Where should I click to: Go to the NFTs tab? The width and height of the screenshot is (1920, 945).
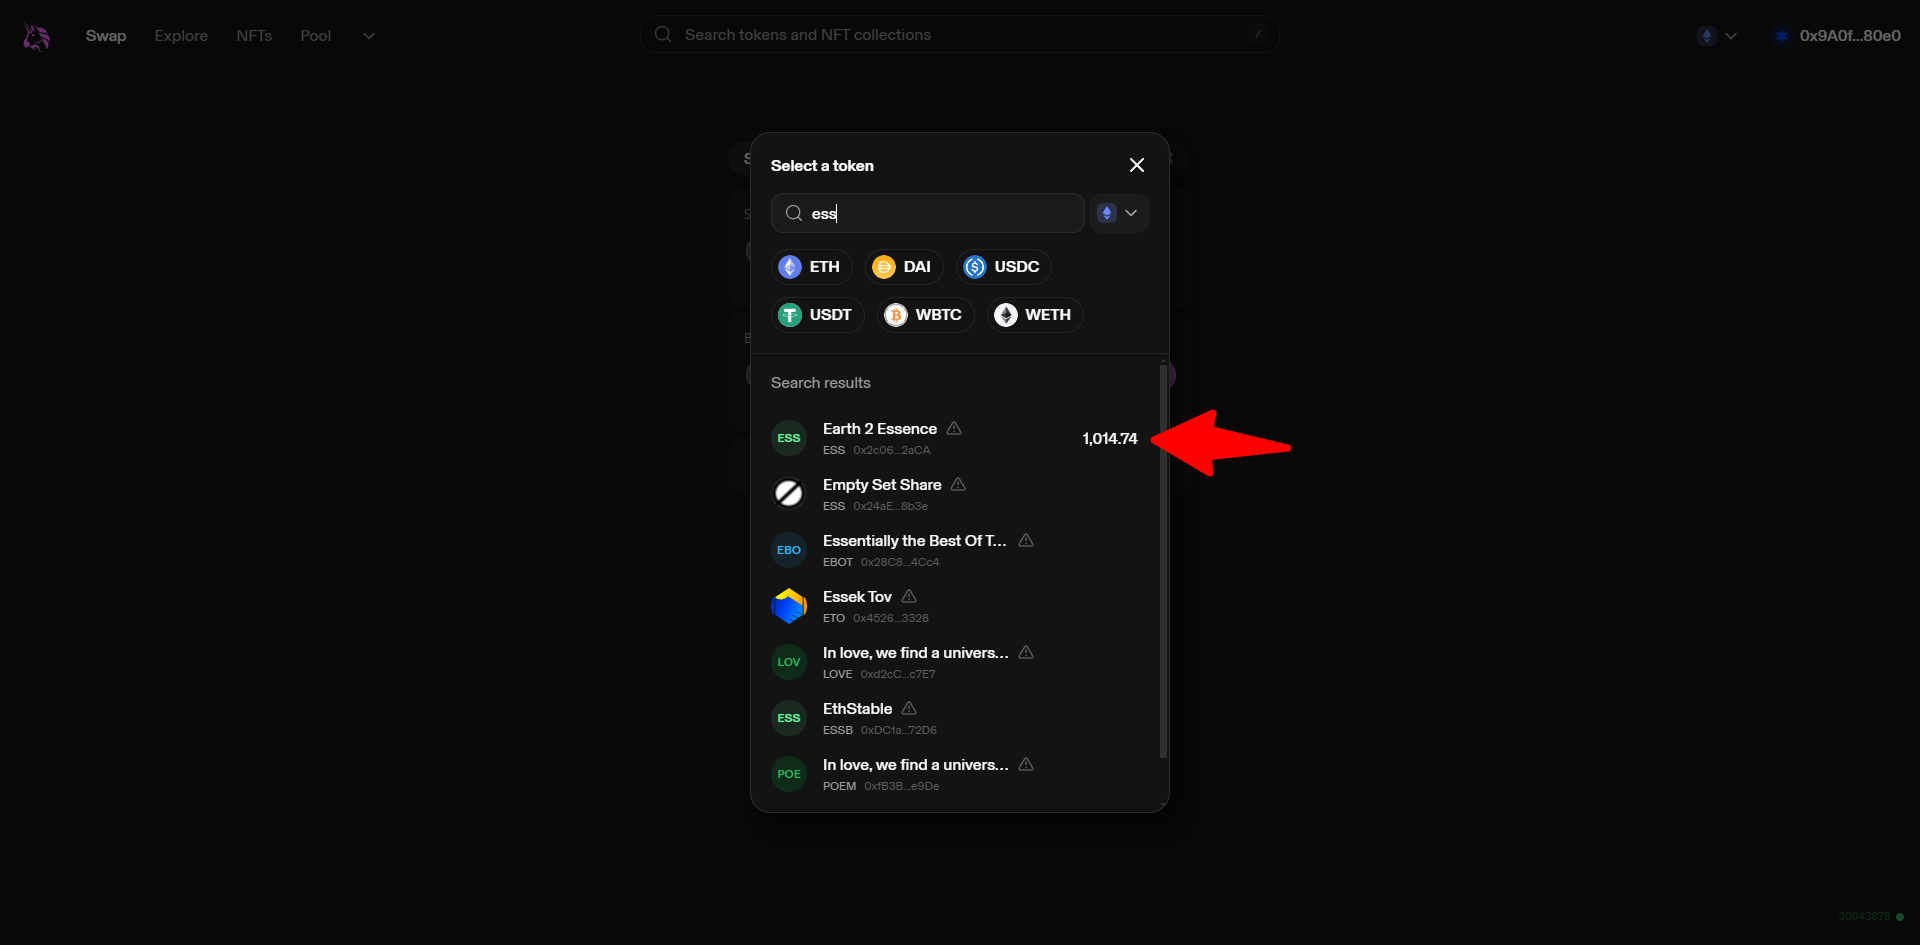[254, 36]
